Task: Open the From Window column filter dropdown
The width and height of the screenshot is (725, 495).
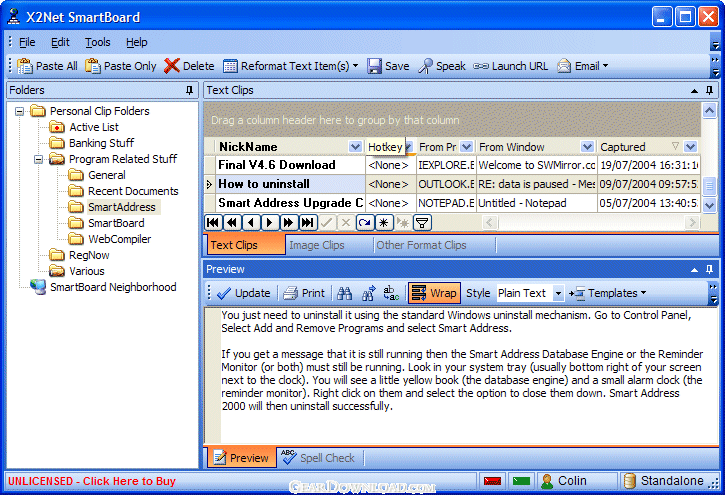Action: click(587, 147)
